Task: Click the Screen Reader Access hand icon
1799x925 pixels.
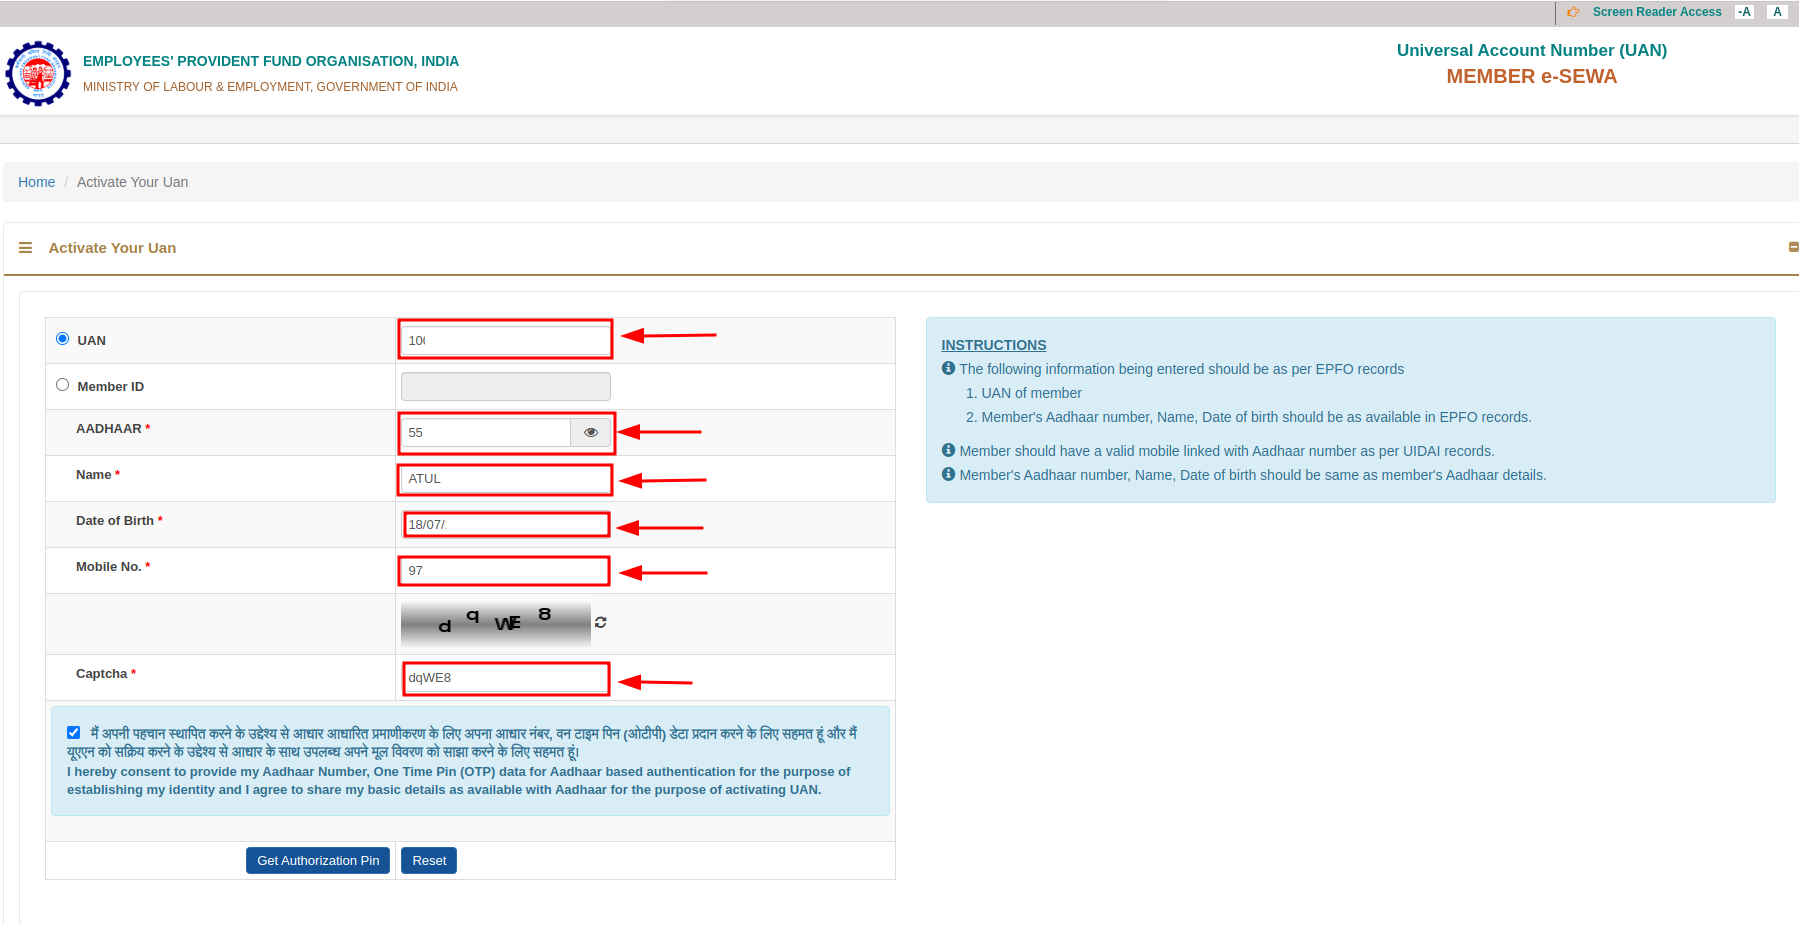Action: tap(1573, 12)
